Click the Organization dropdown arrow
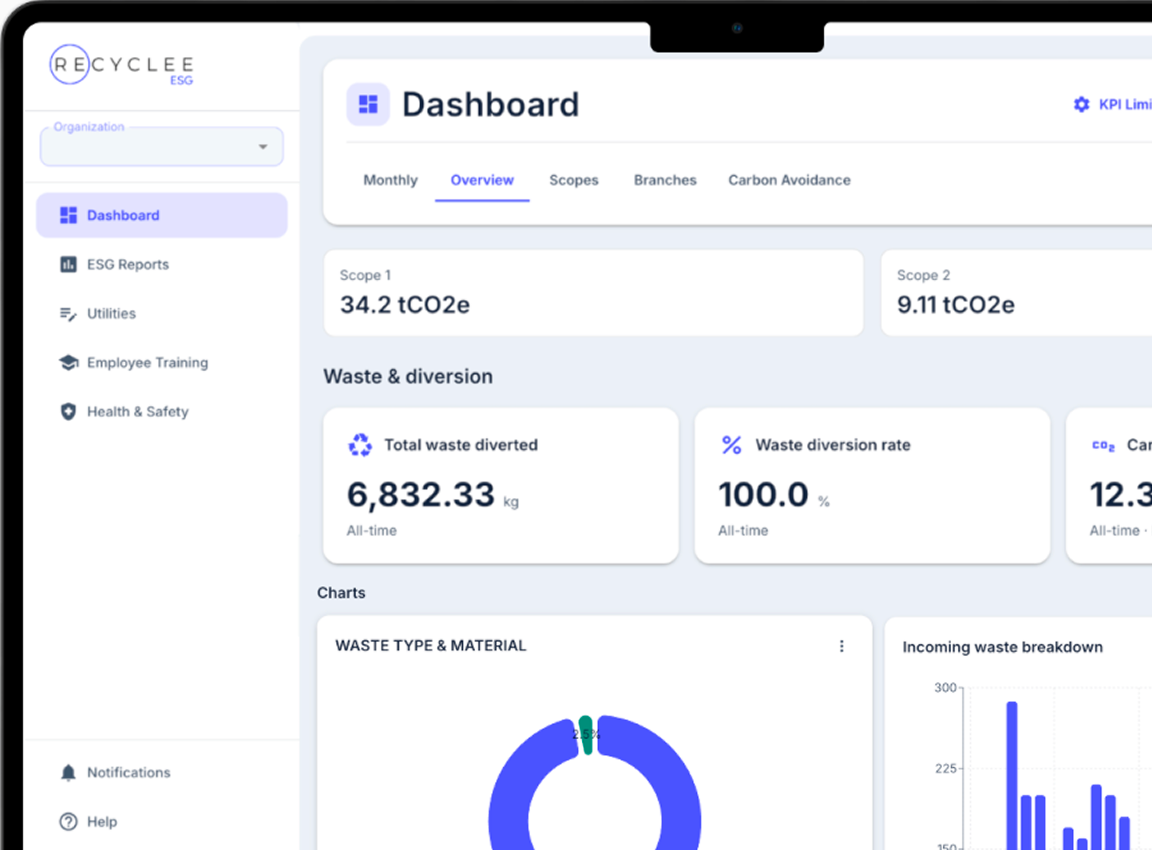Image resolution: width=1152 pixels, height=850 pixels. pyautogui.click(x=263, y=147)
